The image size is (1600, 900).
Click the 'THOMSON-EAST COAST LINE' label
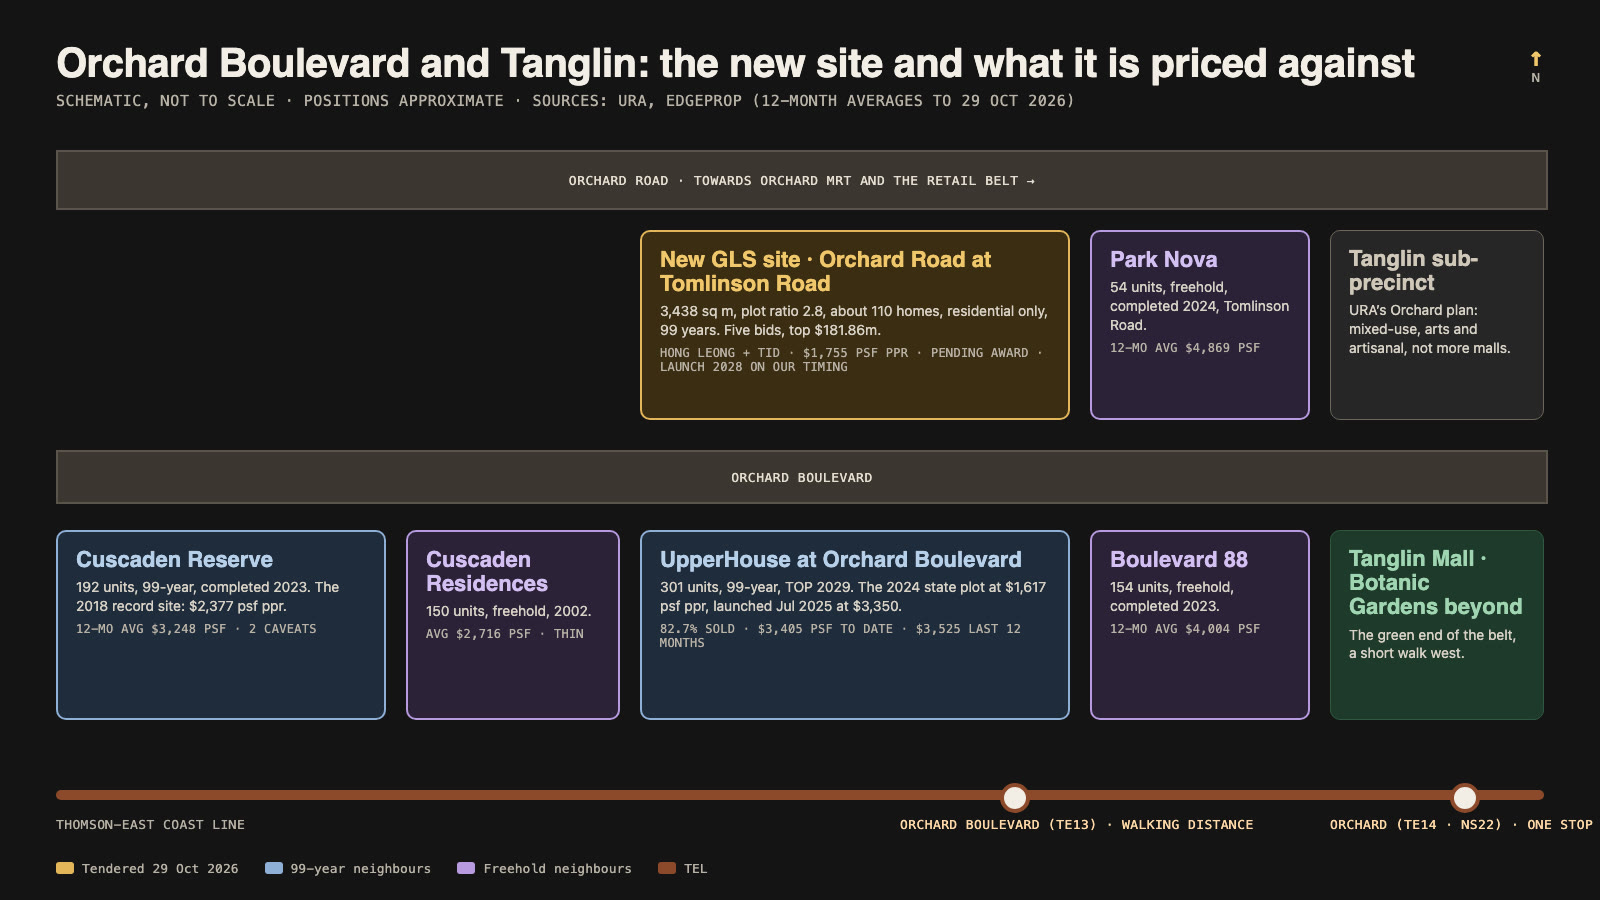pos(150,825)
